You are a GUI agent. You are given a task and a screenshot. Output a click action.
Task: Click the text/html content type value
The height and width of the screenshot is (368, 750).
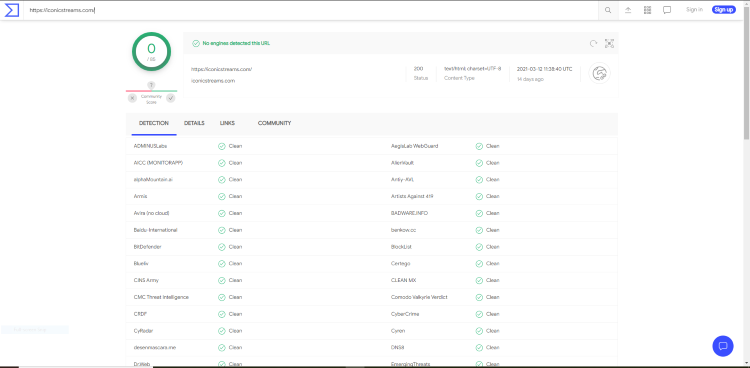pyautogui.click(x=473, y=69)
